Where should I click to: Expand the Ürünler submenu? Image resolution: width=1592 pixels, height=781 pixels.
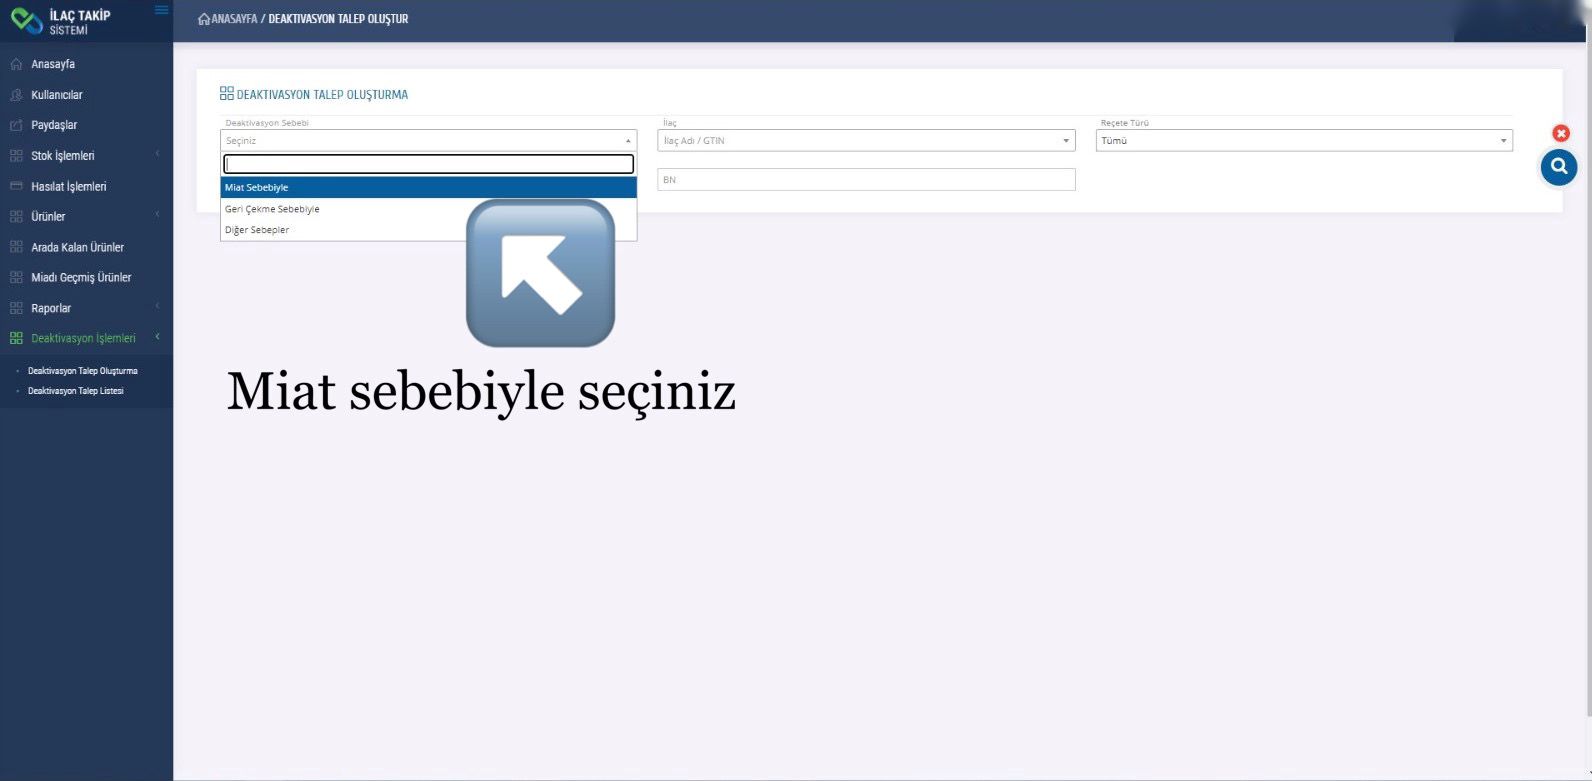point(48,217)
